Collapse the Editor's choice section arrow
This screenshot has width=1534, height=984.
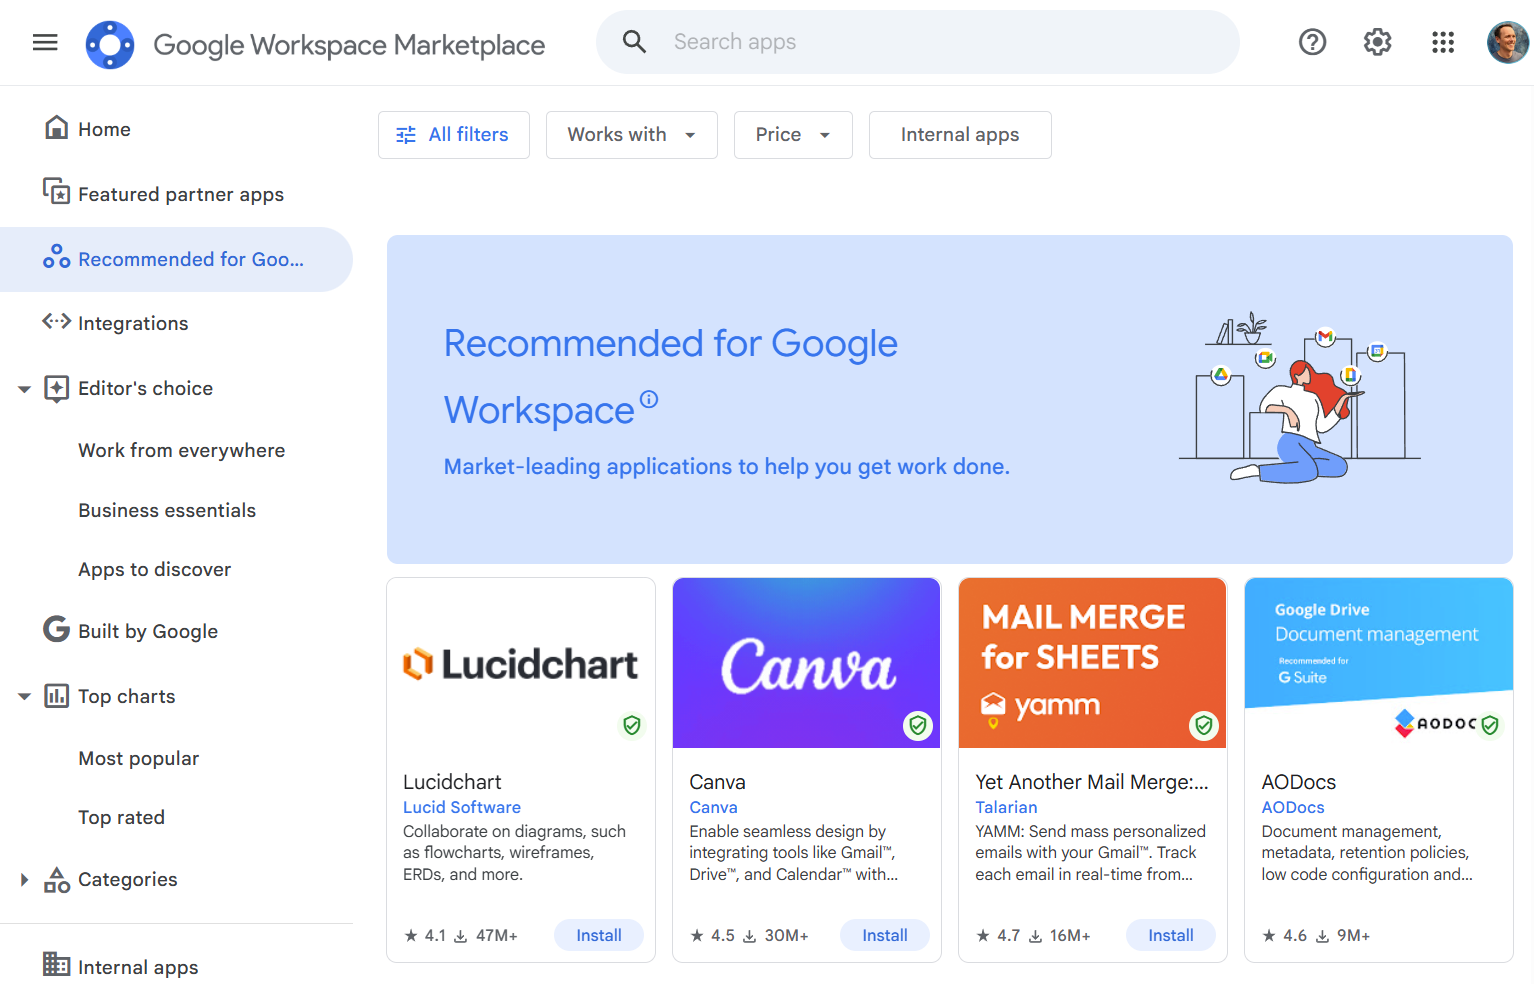(x=24, y=389)
